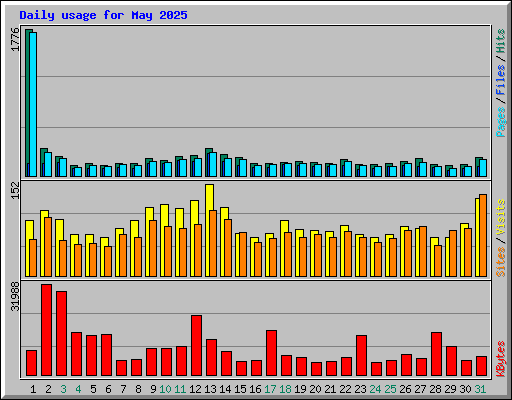
Task: Select green weekend day label 10
Action: pos(165,389)
